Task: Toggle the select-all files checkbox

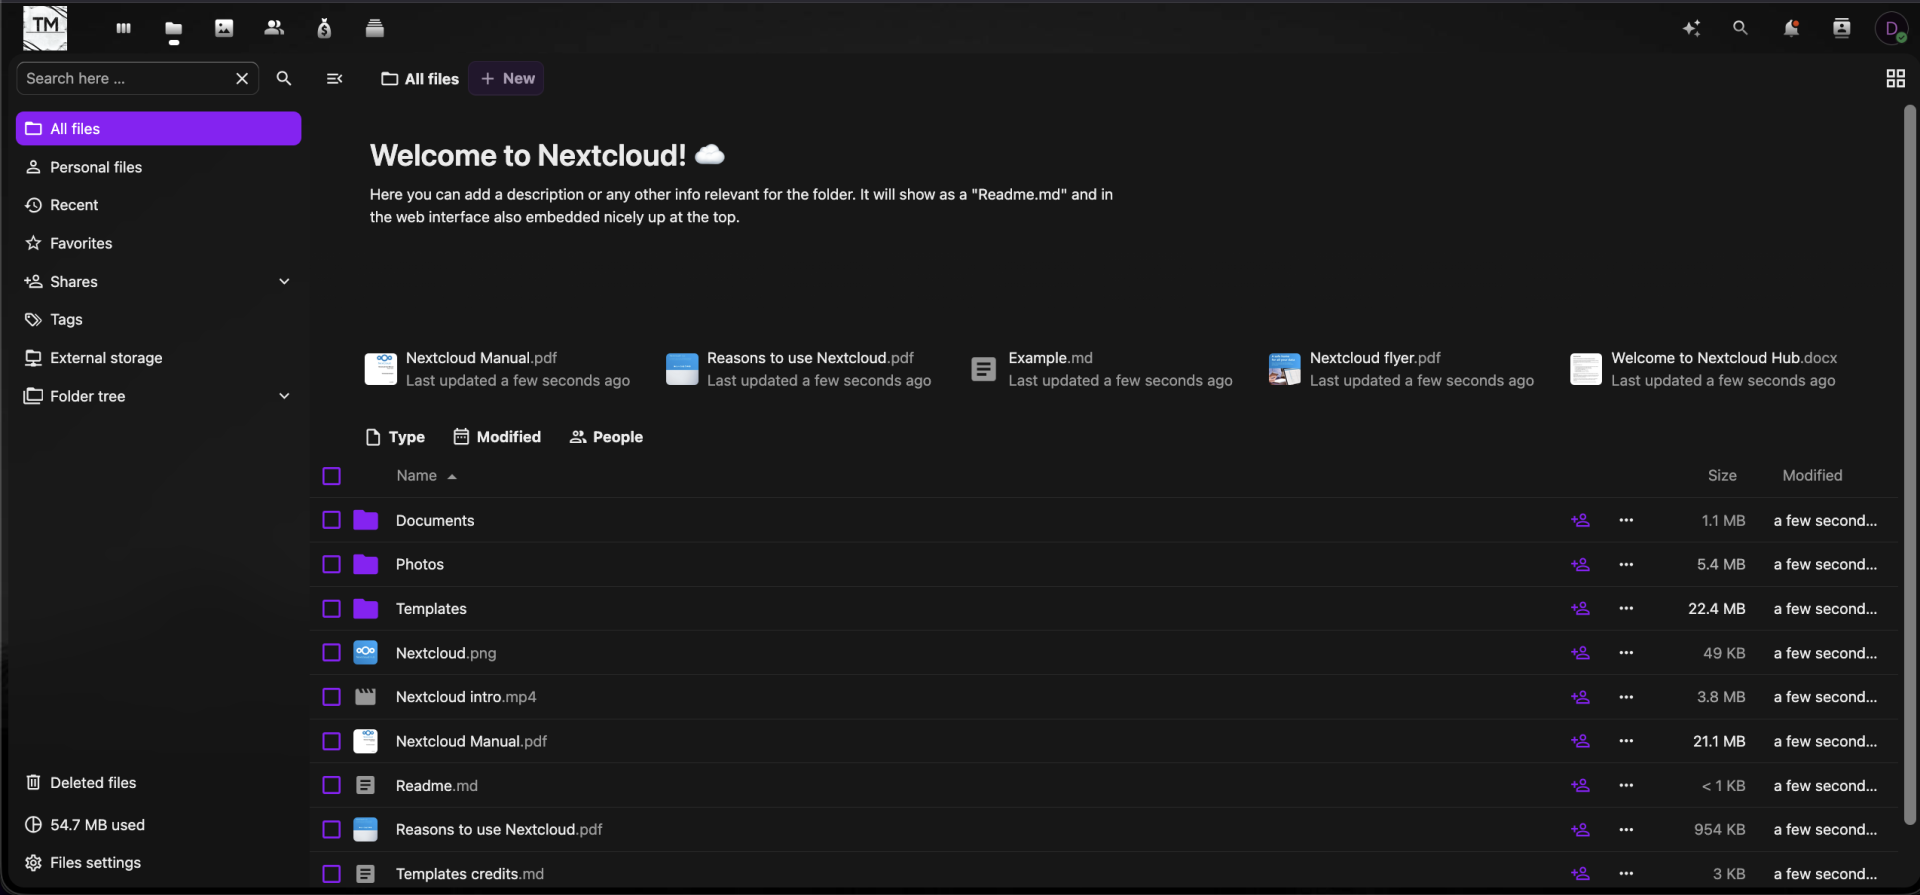Action: click(332, 476)
